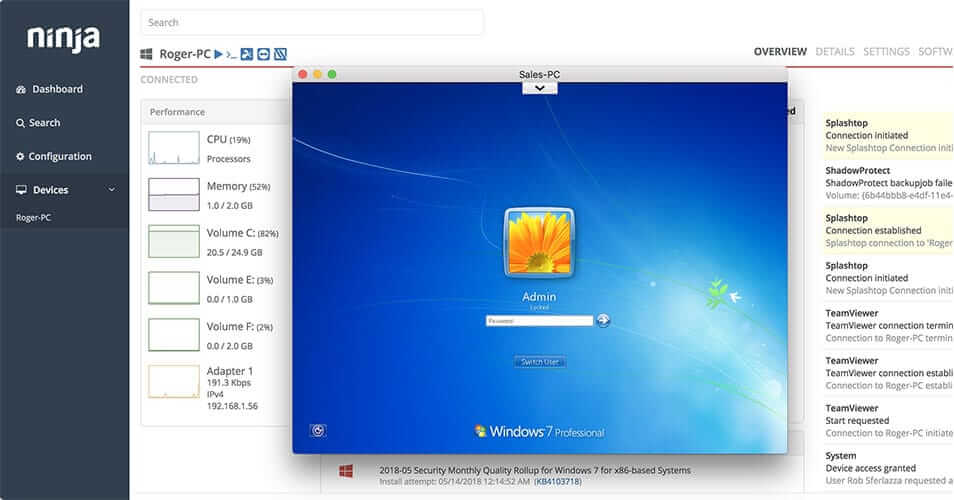
Task: Open Dashboard in the sidebar
Action: tap(57, 89)
